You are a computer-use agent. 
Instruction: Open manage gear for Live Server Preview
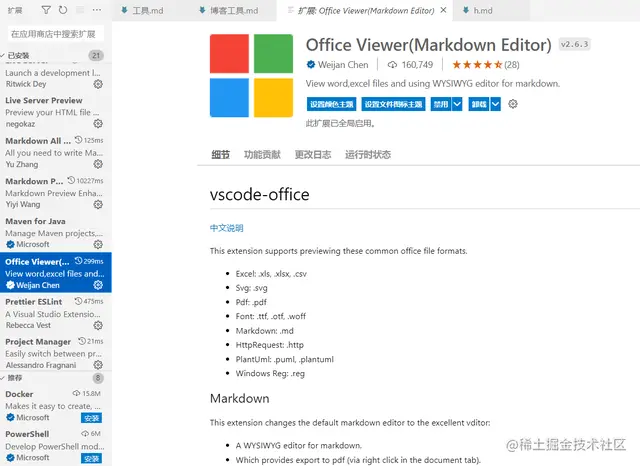[98, 124]
